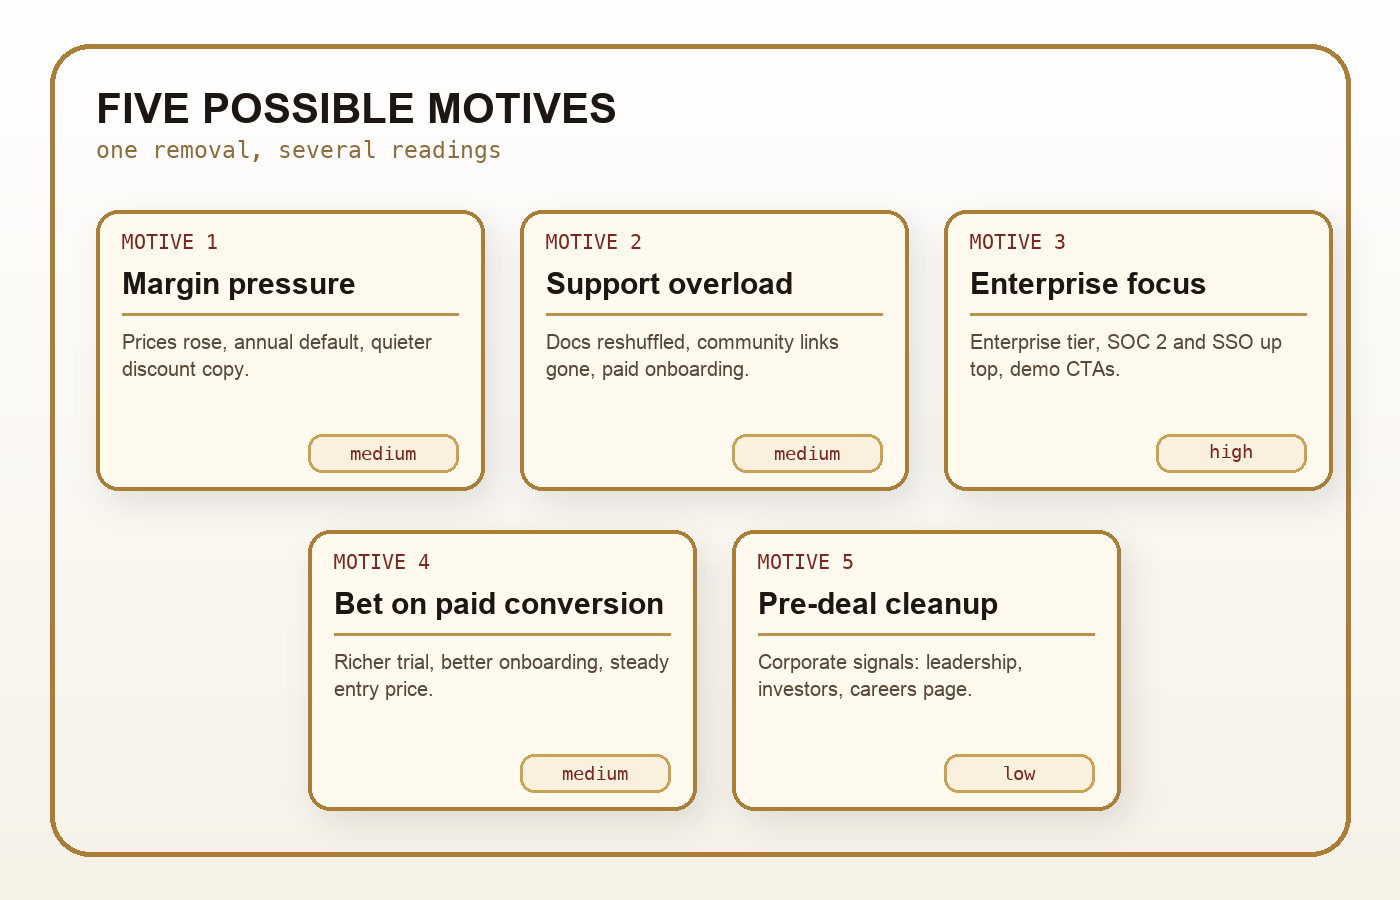Click the 'Margin pressure' heading
This screenshot has height=900, width=1400.
click(239, 284)
